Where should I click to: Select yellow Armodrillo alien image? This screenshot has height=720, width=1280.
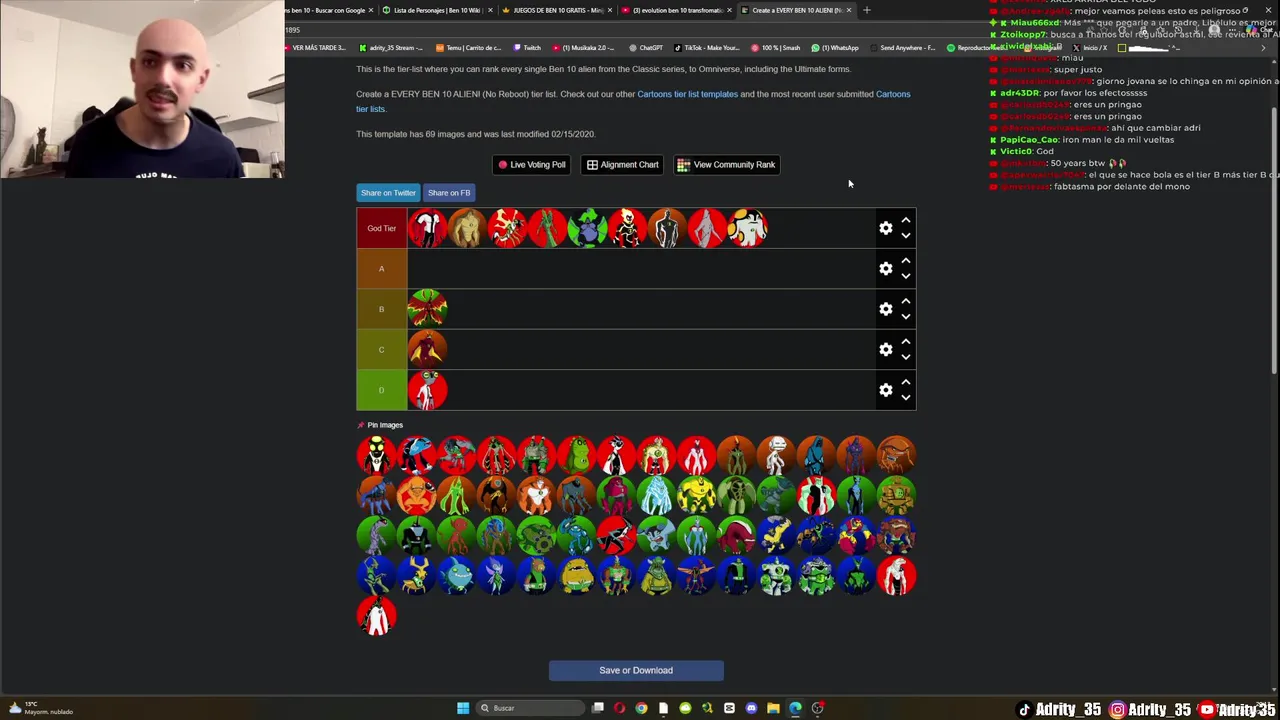[x=696, y=495]
